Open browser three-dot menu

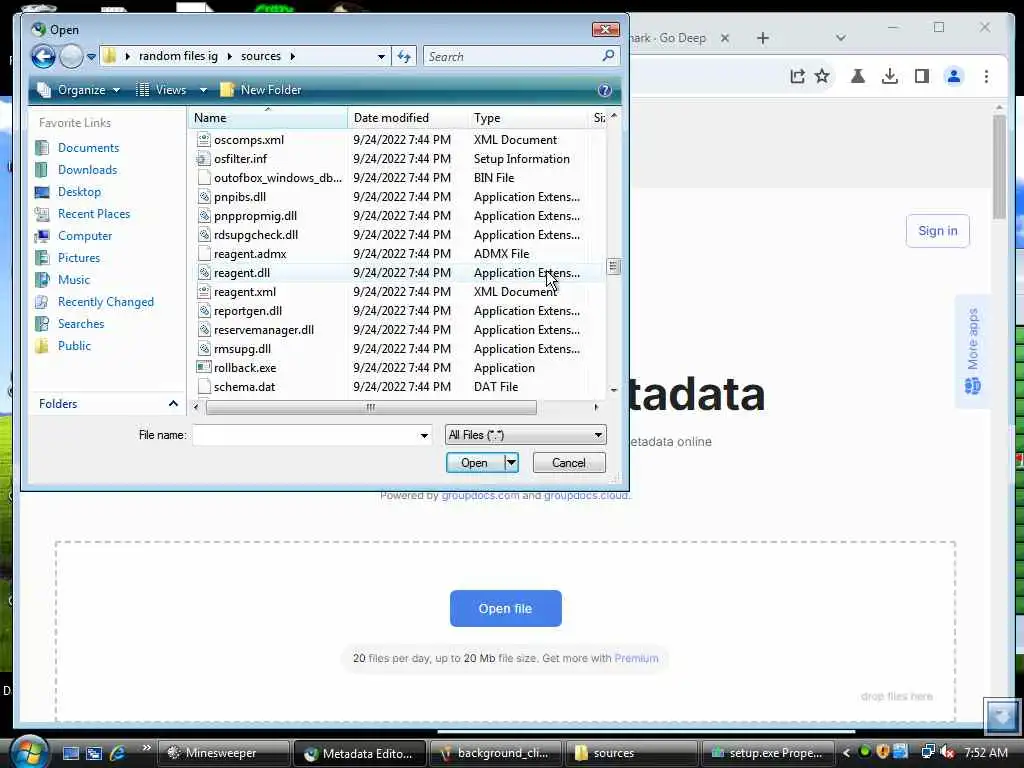click(986, 76)
